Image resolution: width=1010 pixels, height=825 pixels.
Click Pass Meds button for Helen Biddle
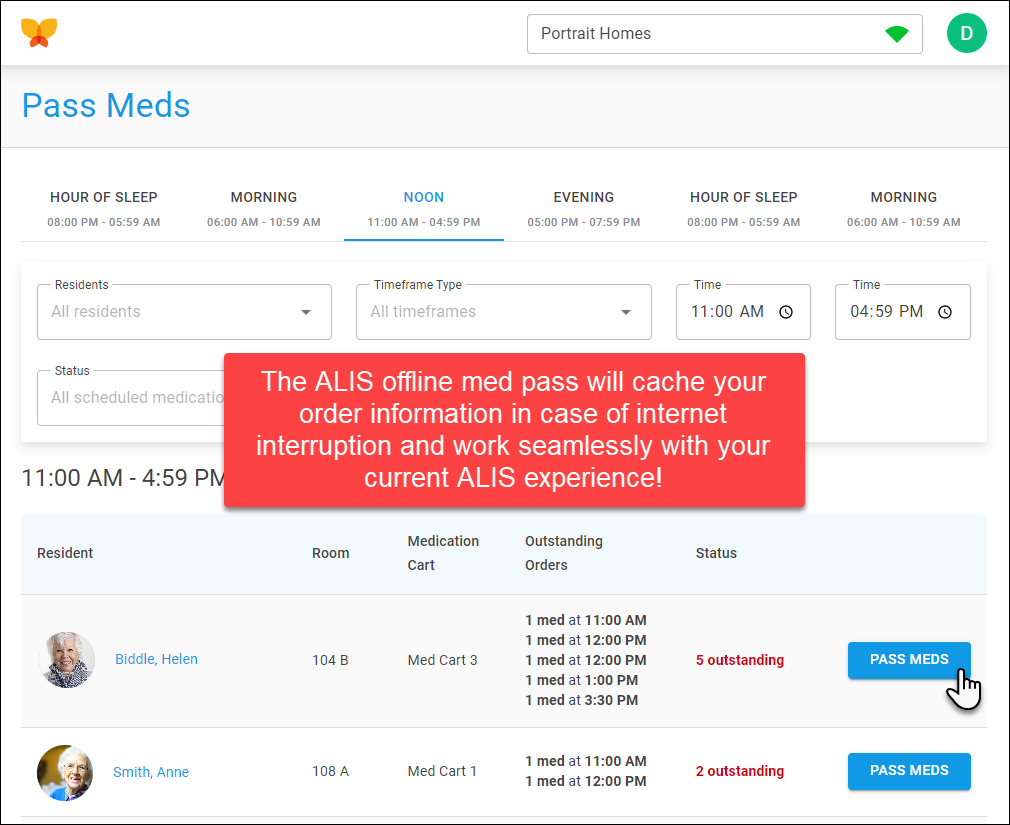[909, 660]
